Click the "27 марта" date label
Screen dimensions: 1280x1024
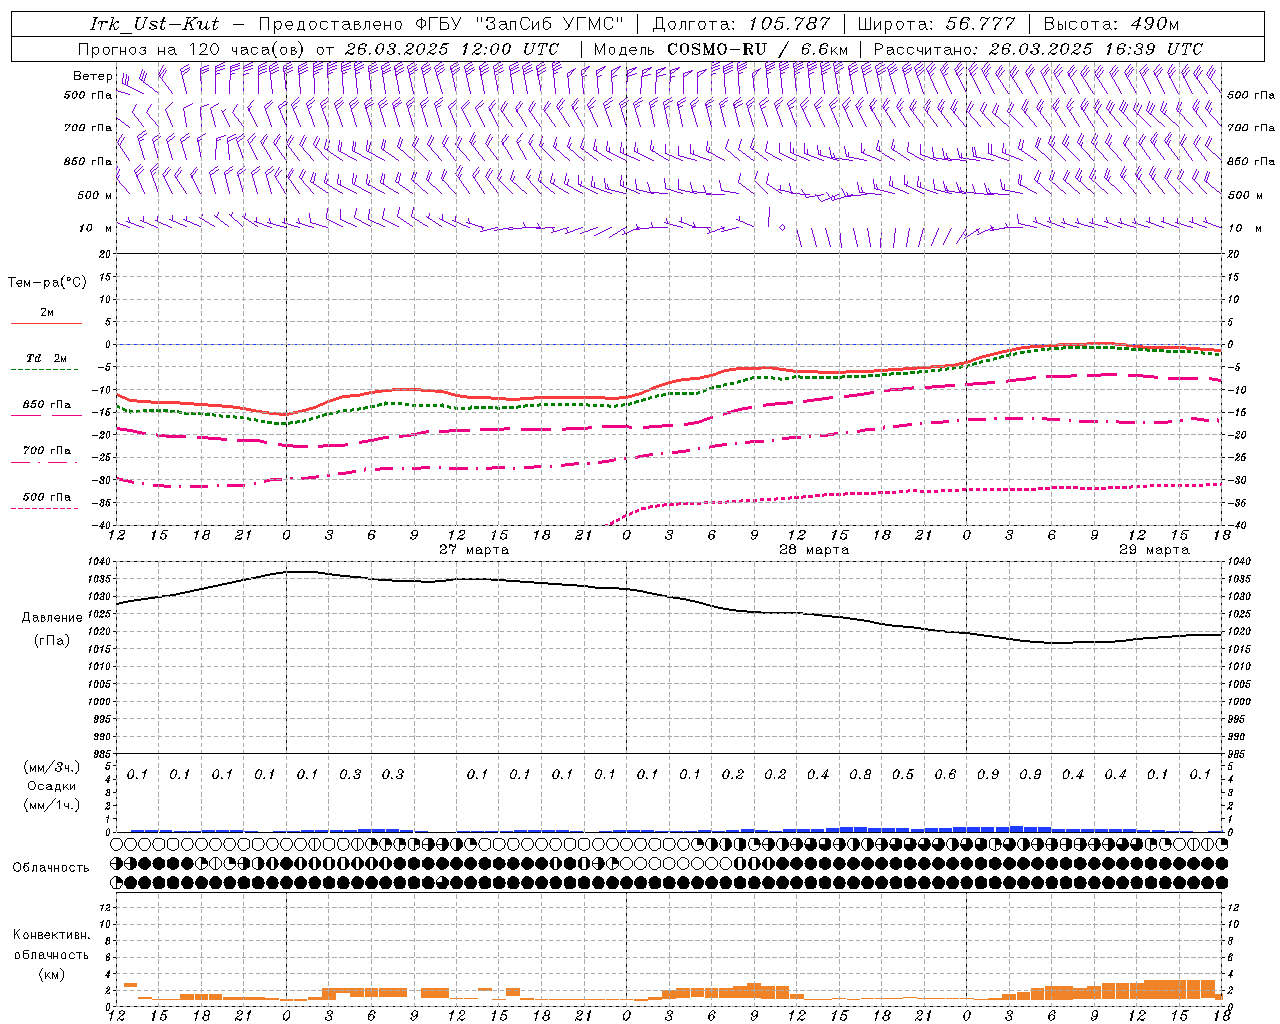473,550
